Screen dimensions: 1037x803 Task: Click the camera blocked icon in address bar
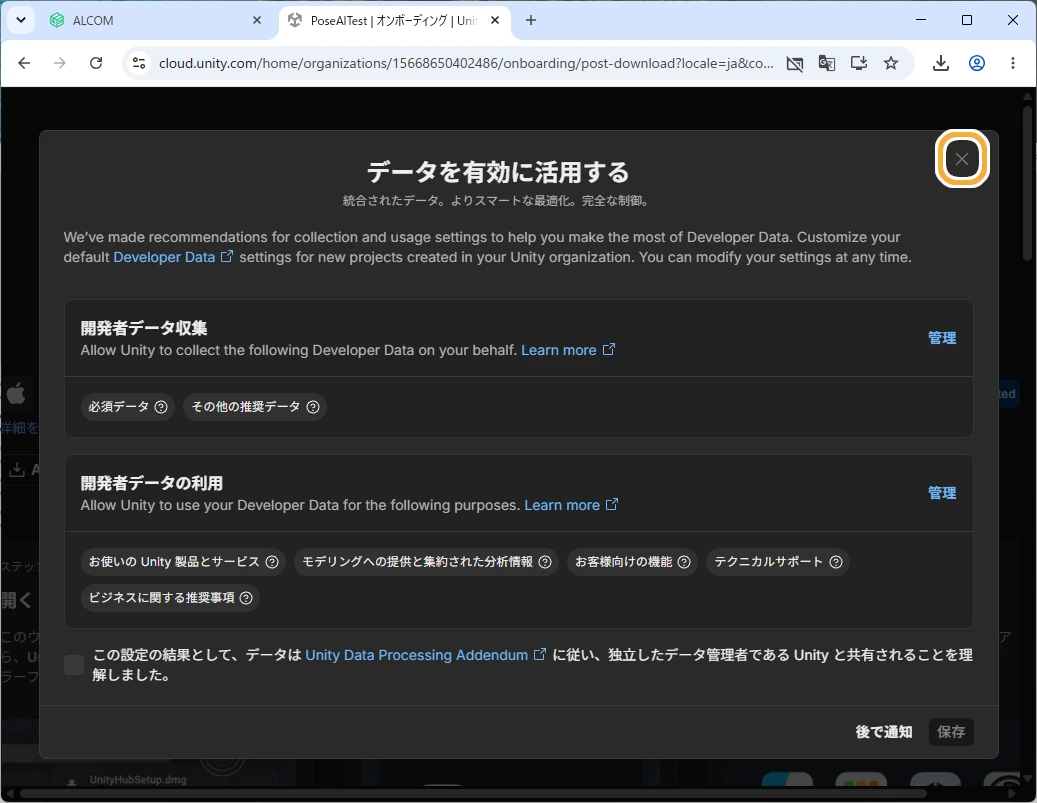794,63
